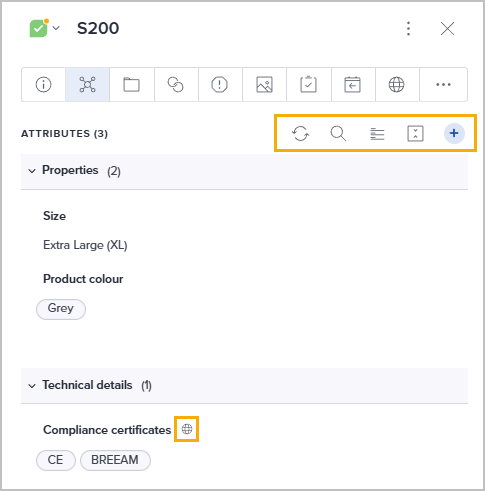Image resolution: width=485 pixels, height=491 pixels.
Task: Switch to the attributes network tab
Action: 87,84
